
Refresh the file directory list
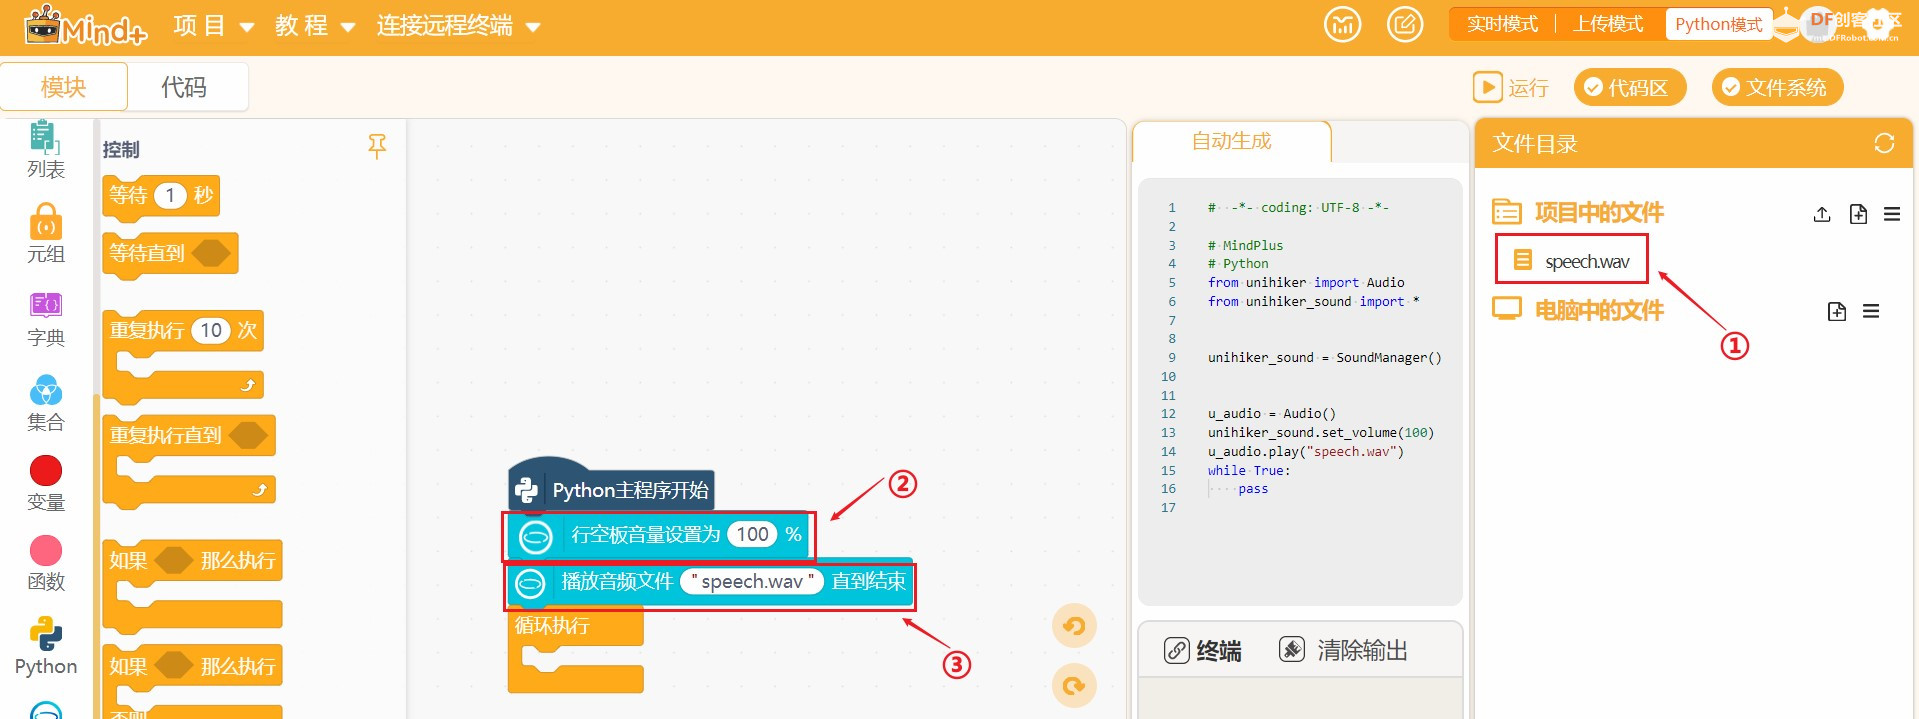pos(1884,144)
